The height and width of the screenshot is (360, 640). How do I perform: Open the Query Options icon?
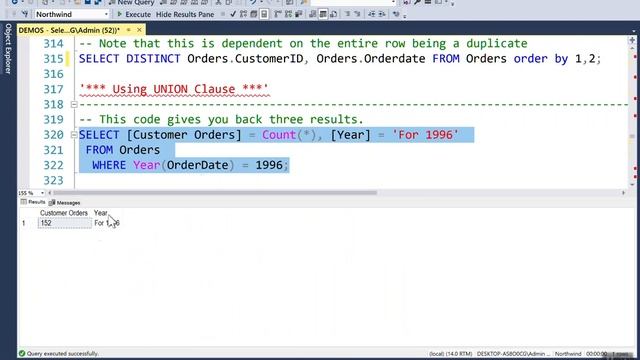click(x=253, y=14)
